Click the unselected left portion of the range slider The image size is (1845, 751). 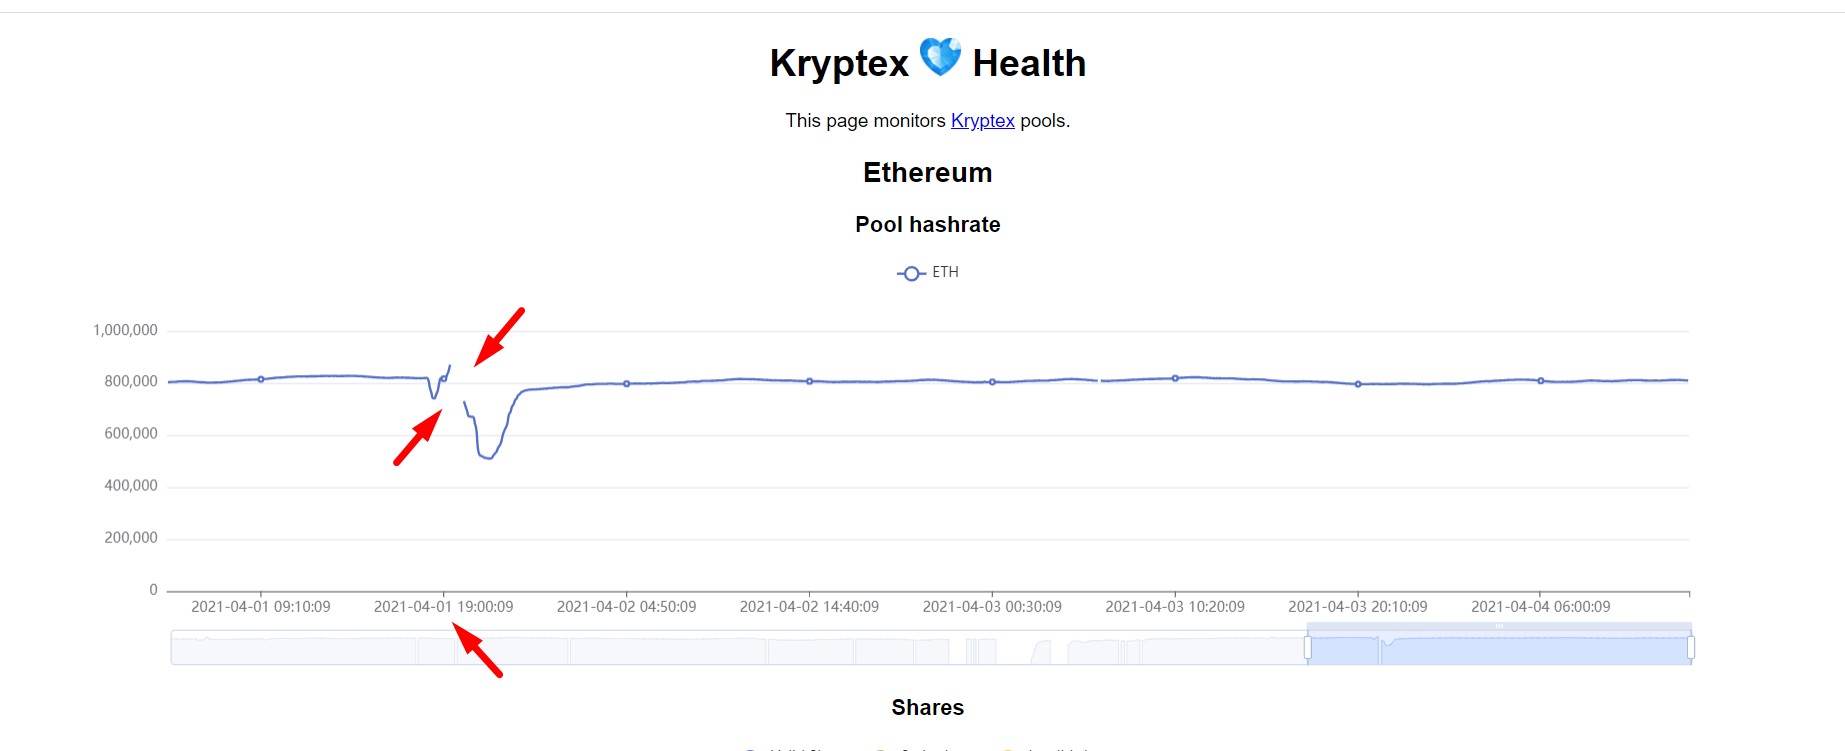coord(700,650)
